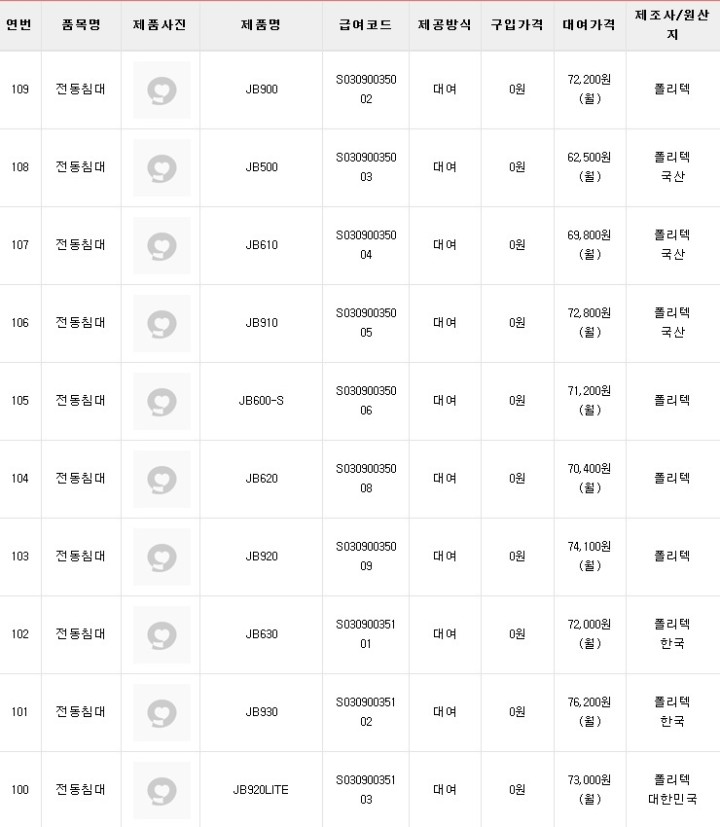
Task: Select row number 105 in 연번 column
Action: pyautogui.click(x=20, y=401)
